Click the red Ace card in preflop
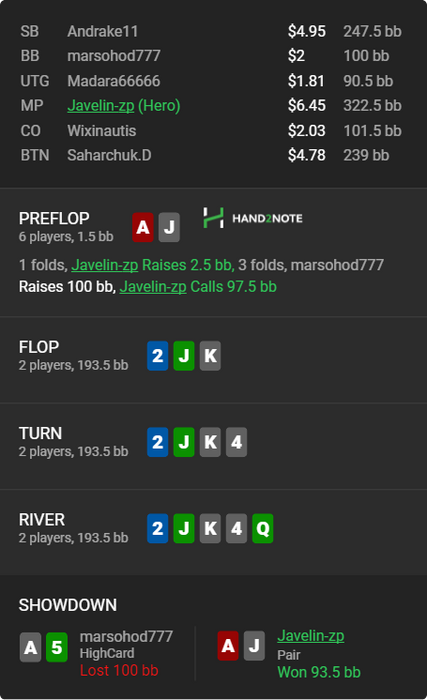This screenshot has width=427, height=700. tap(143, 228)
